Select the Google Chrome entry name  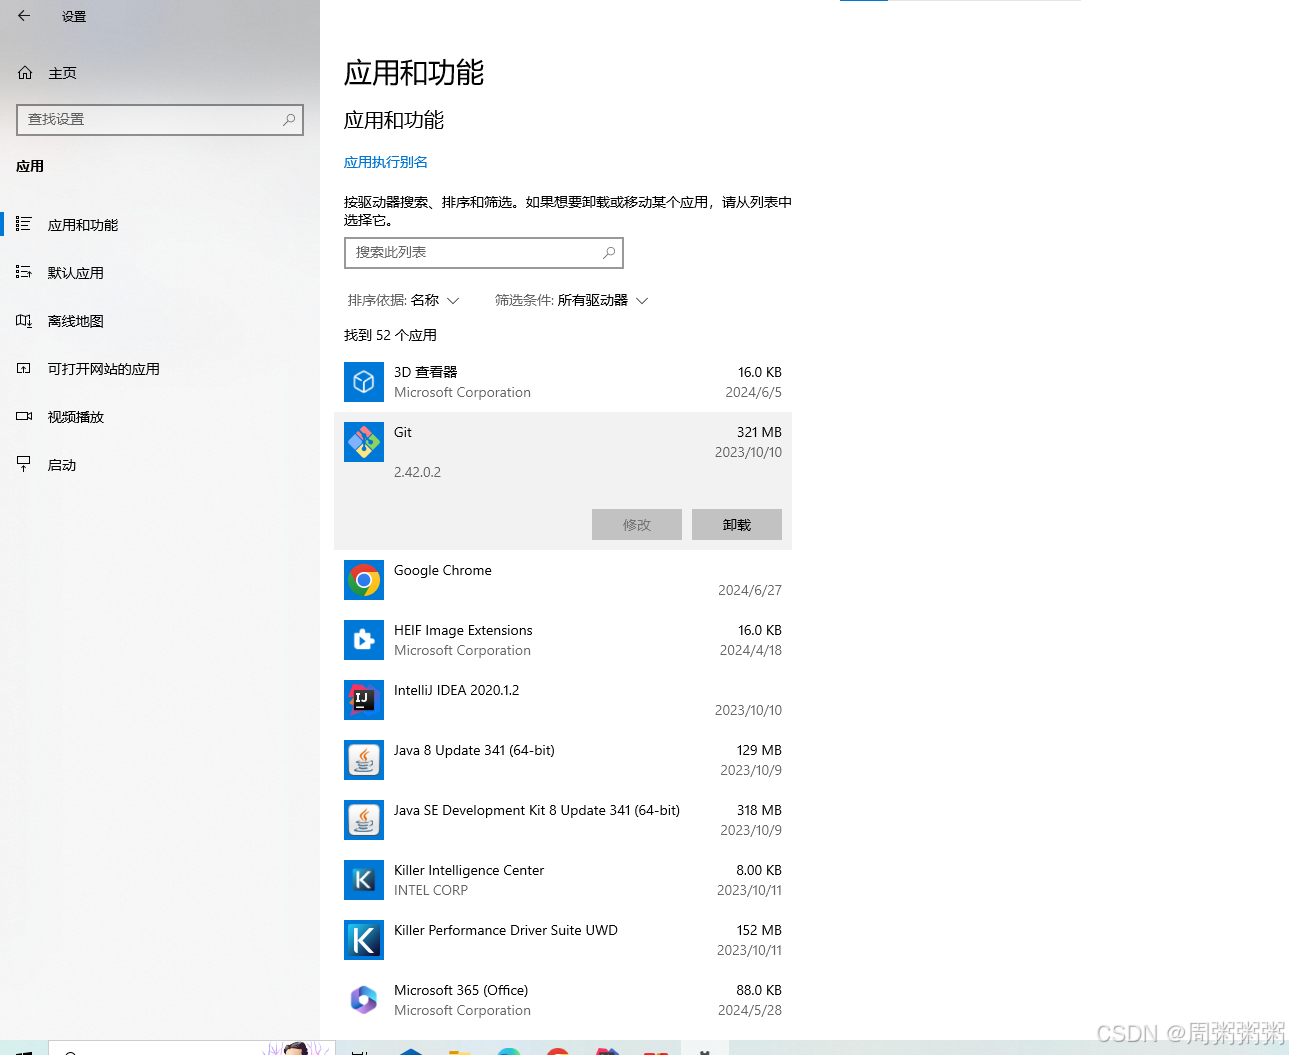pos(443,570)
